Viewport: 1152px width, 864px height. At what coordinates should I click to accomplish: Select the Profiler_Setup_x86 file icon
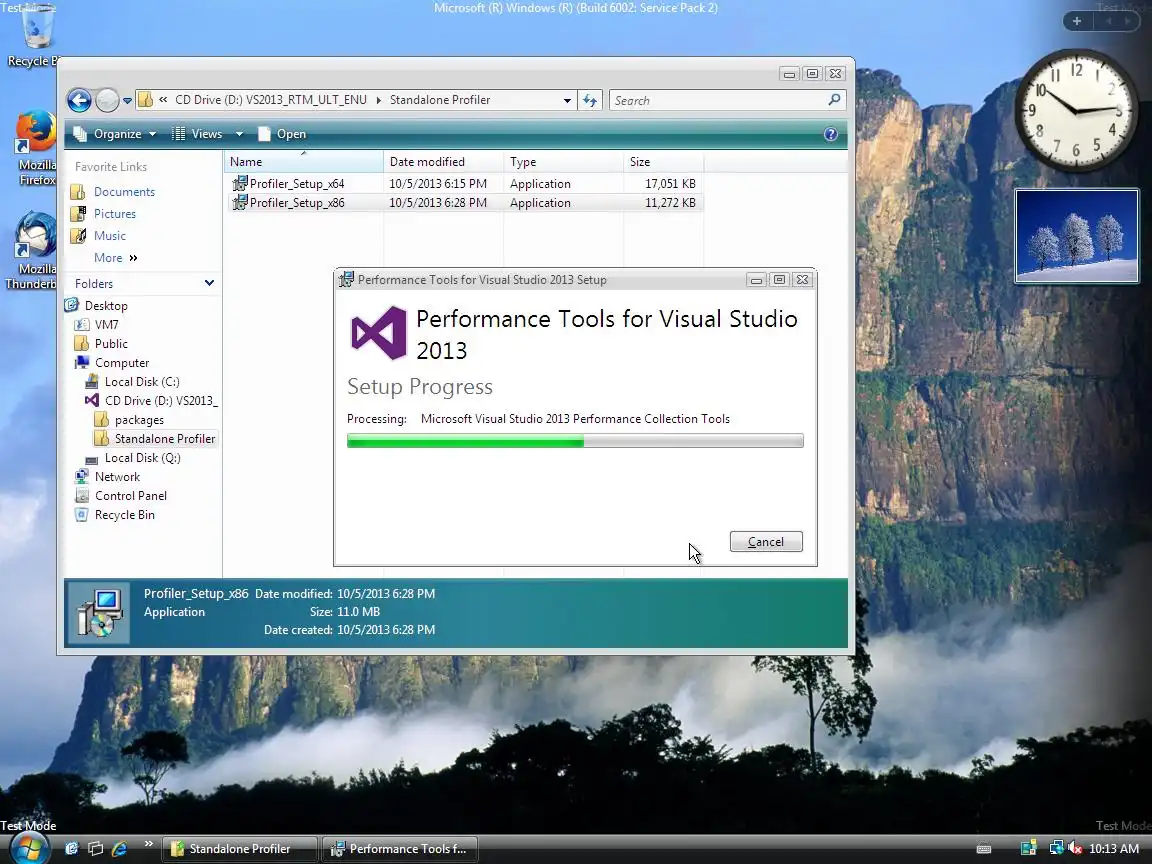click(x=240, y=203)
